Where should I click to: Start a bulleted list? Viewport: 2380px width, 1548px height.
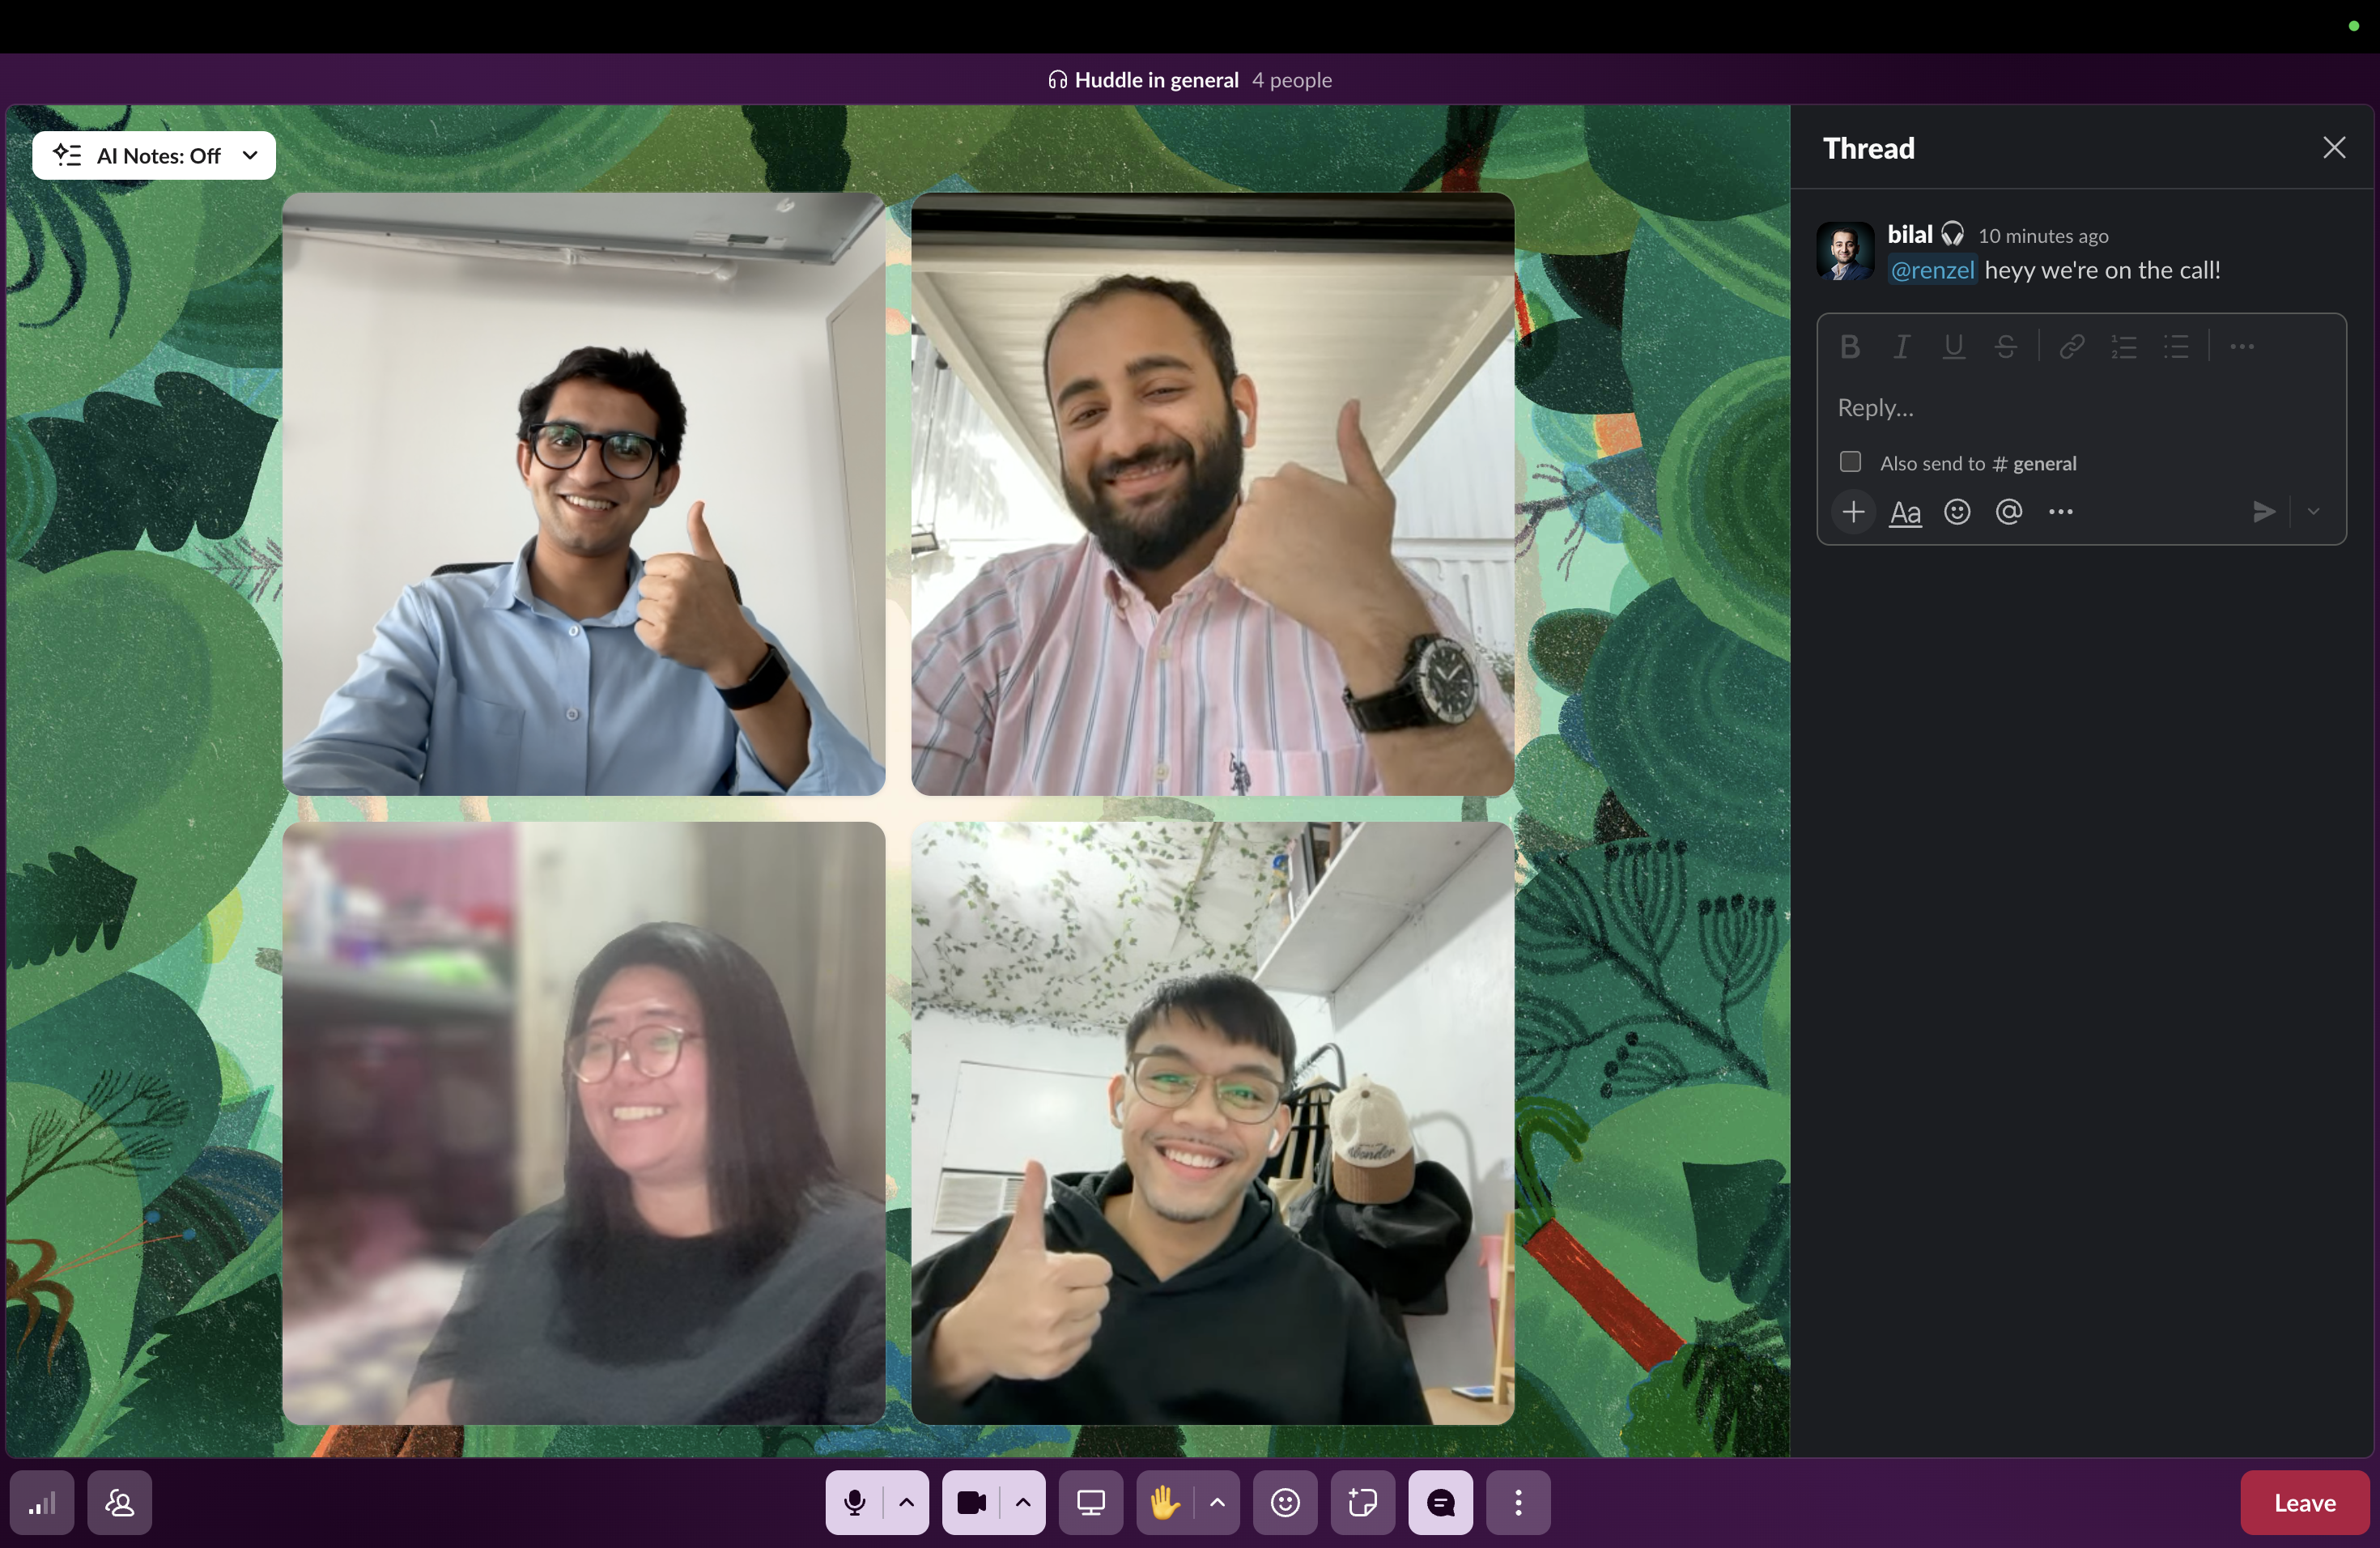(2176, 347)
